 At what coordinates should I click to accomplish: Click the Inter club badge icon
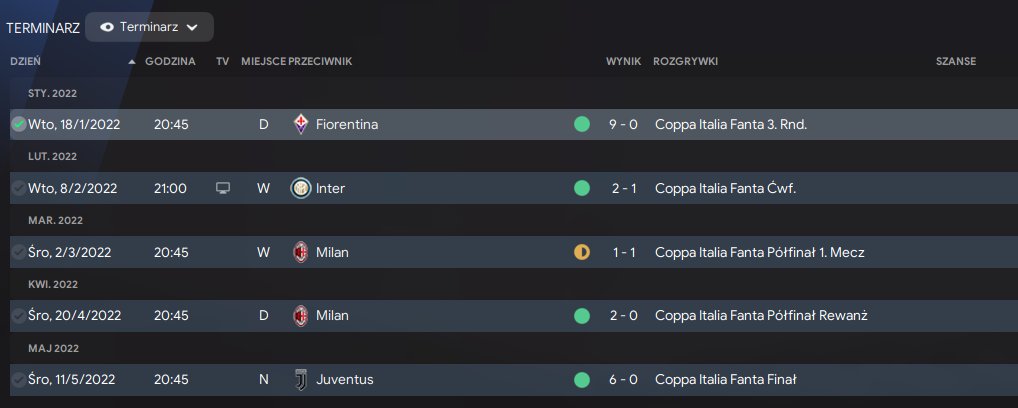[300, 188]
